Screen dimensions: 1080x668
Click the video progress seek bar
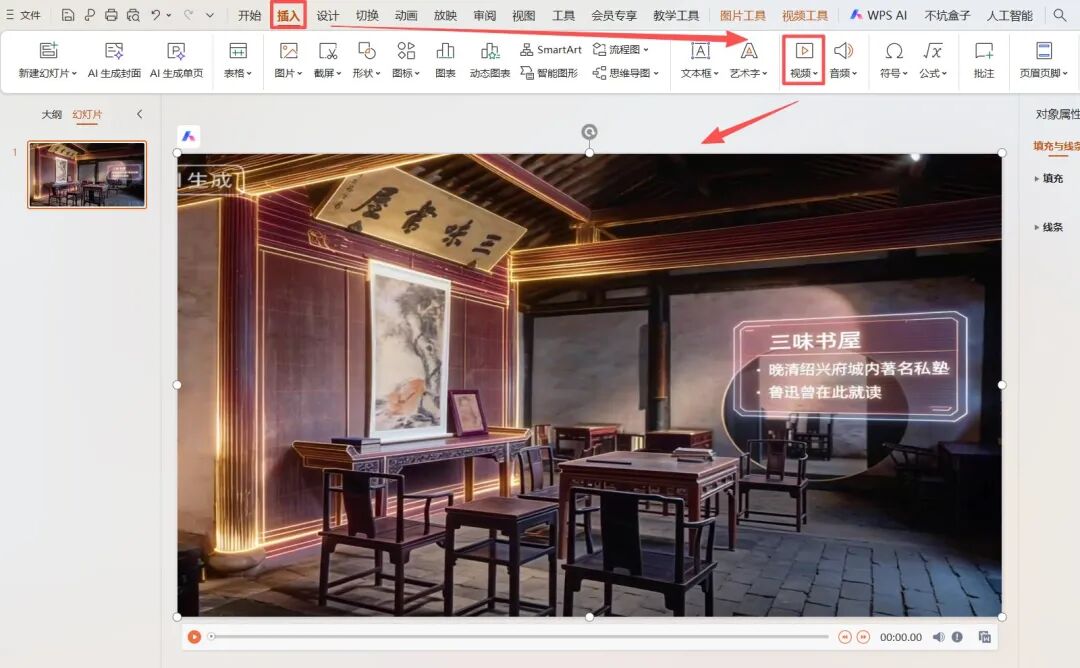(x=518, y=637)
